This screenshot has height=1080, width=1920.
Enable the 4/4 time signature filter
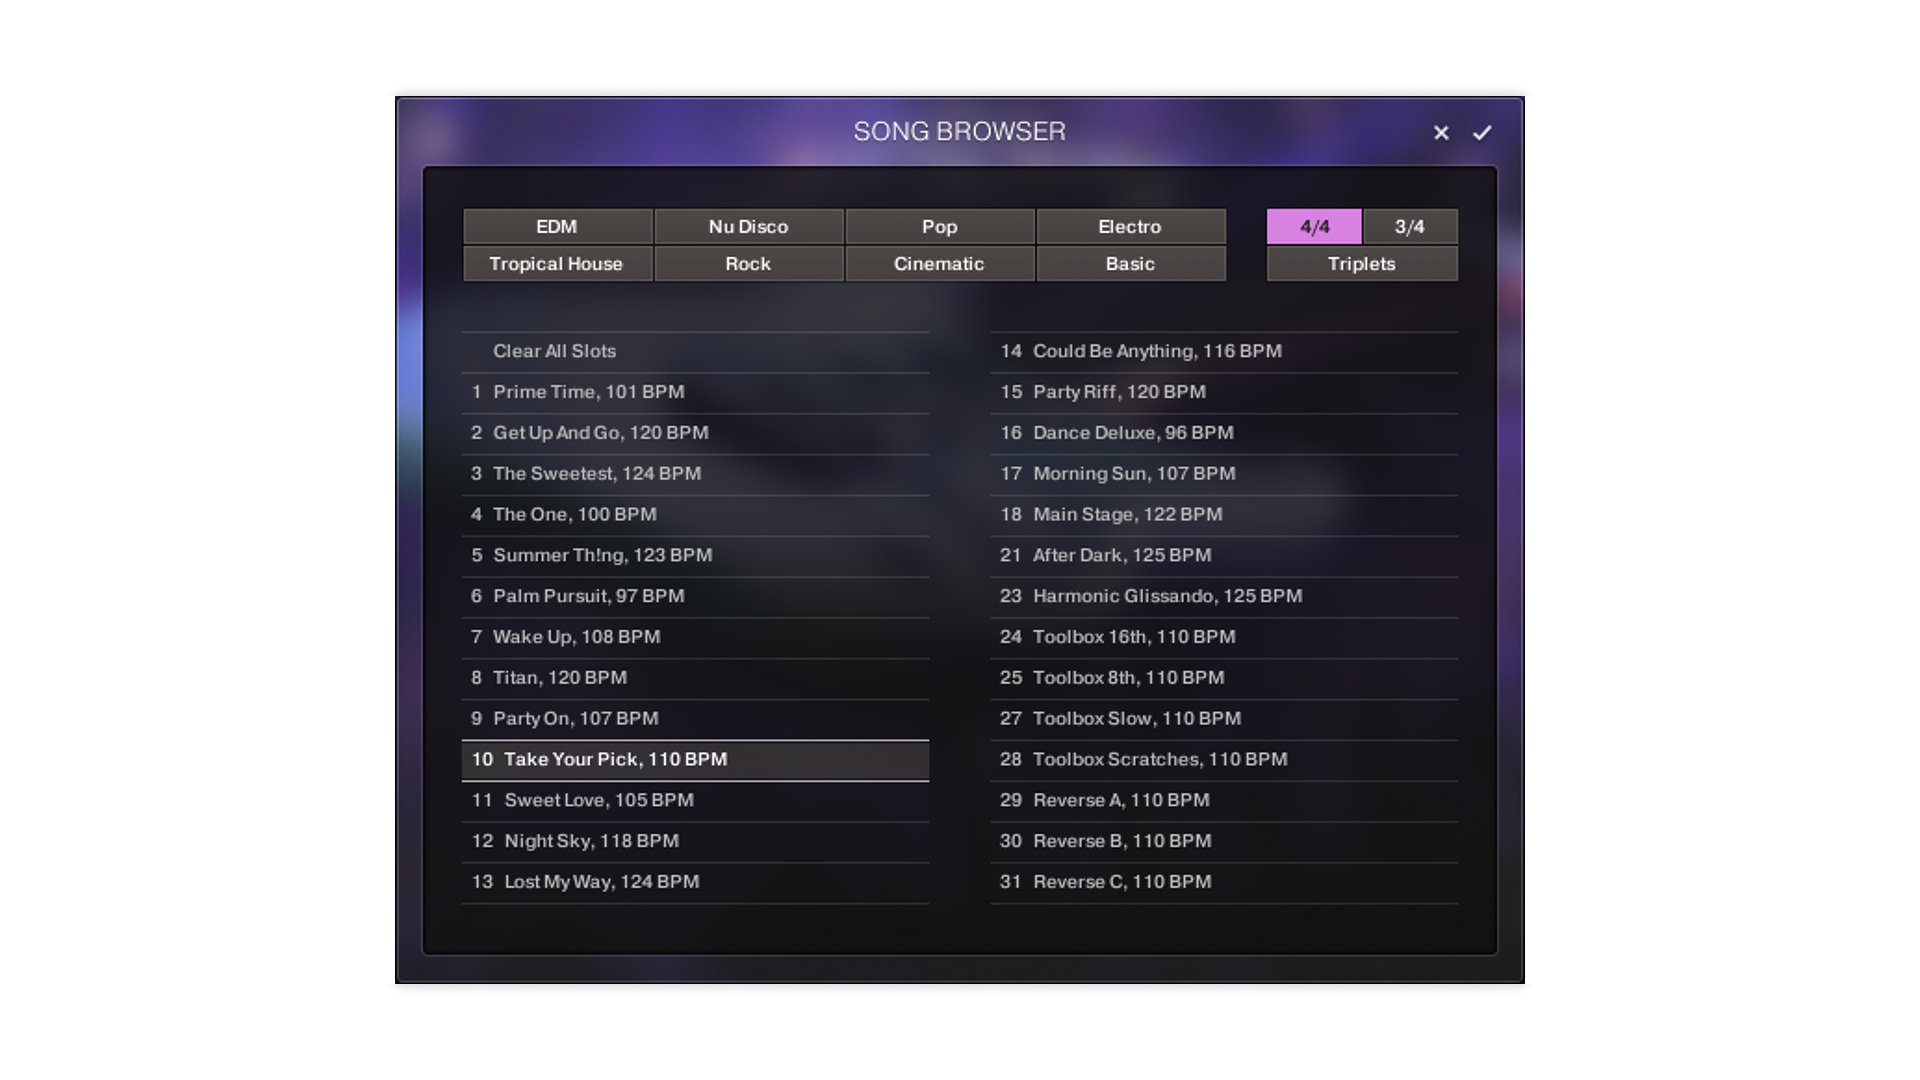(x=1314, y=227)
